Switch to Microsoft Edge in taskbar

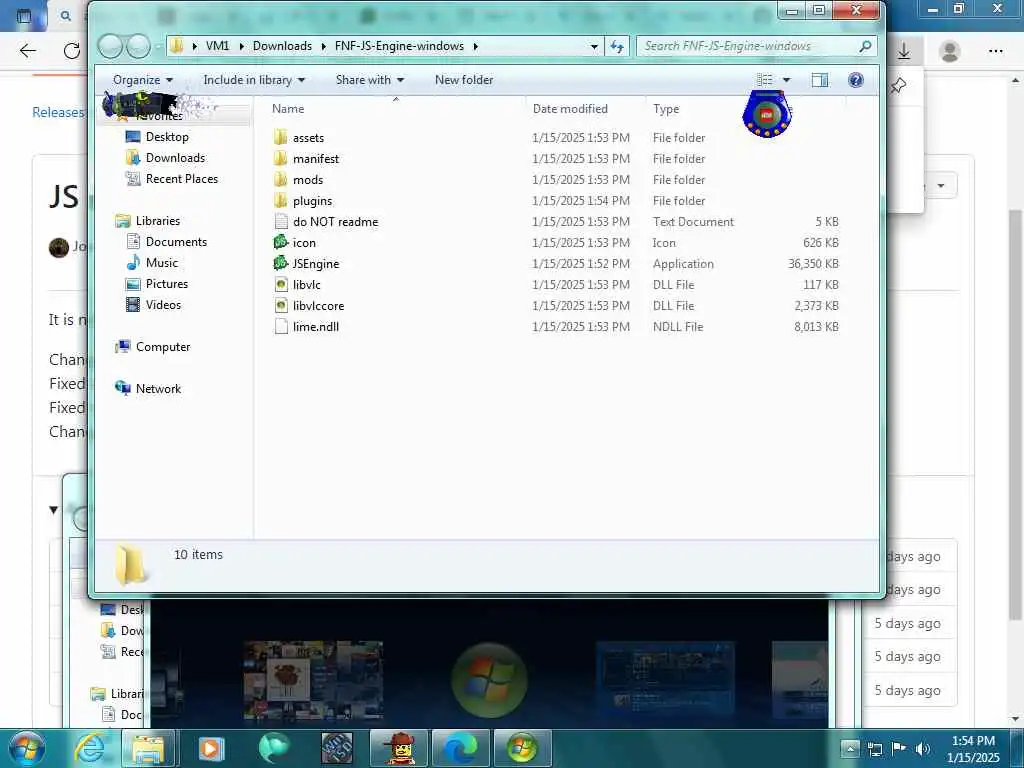(460, 748)
